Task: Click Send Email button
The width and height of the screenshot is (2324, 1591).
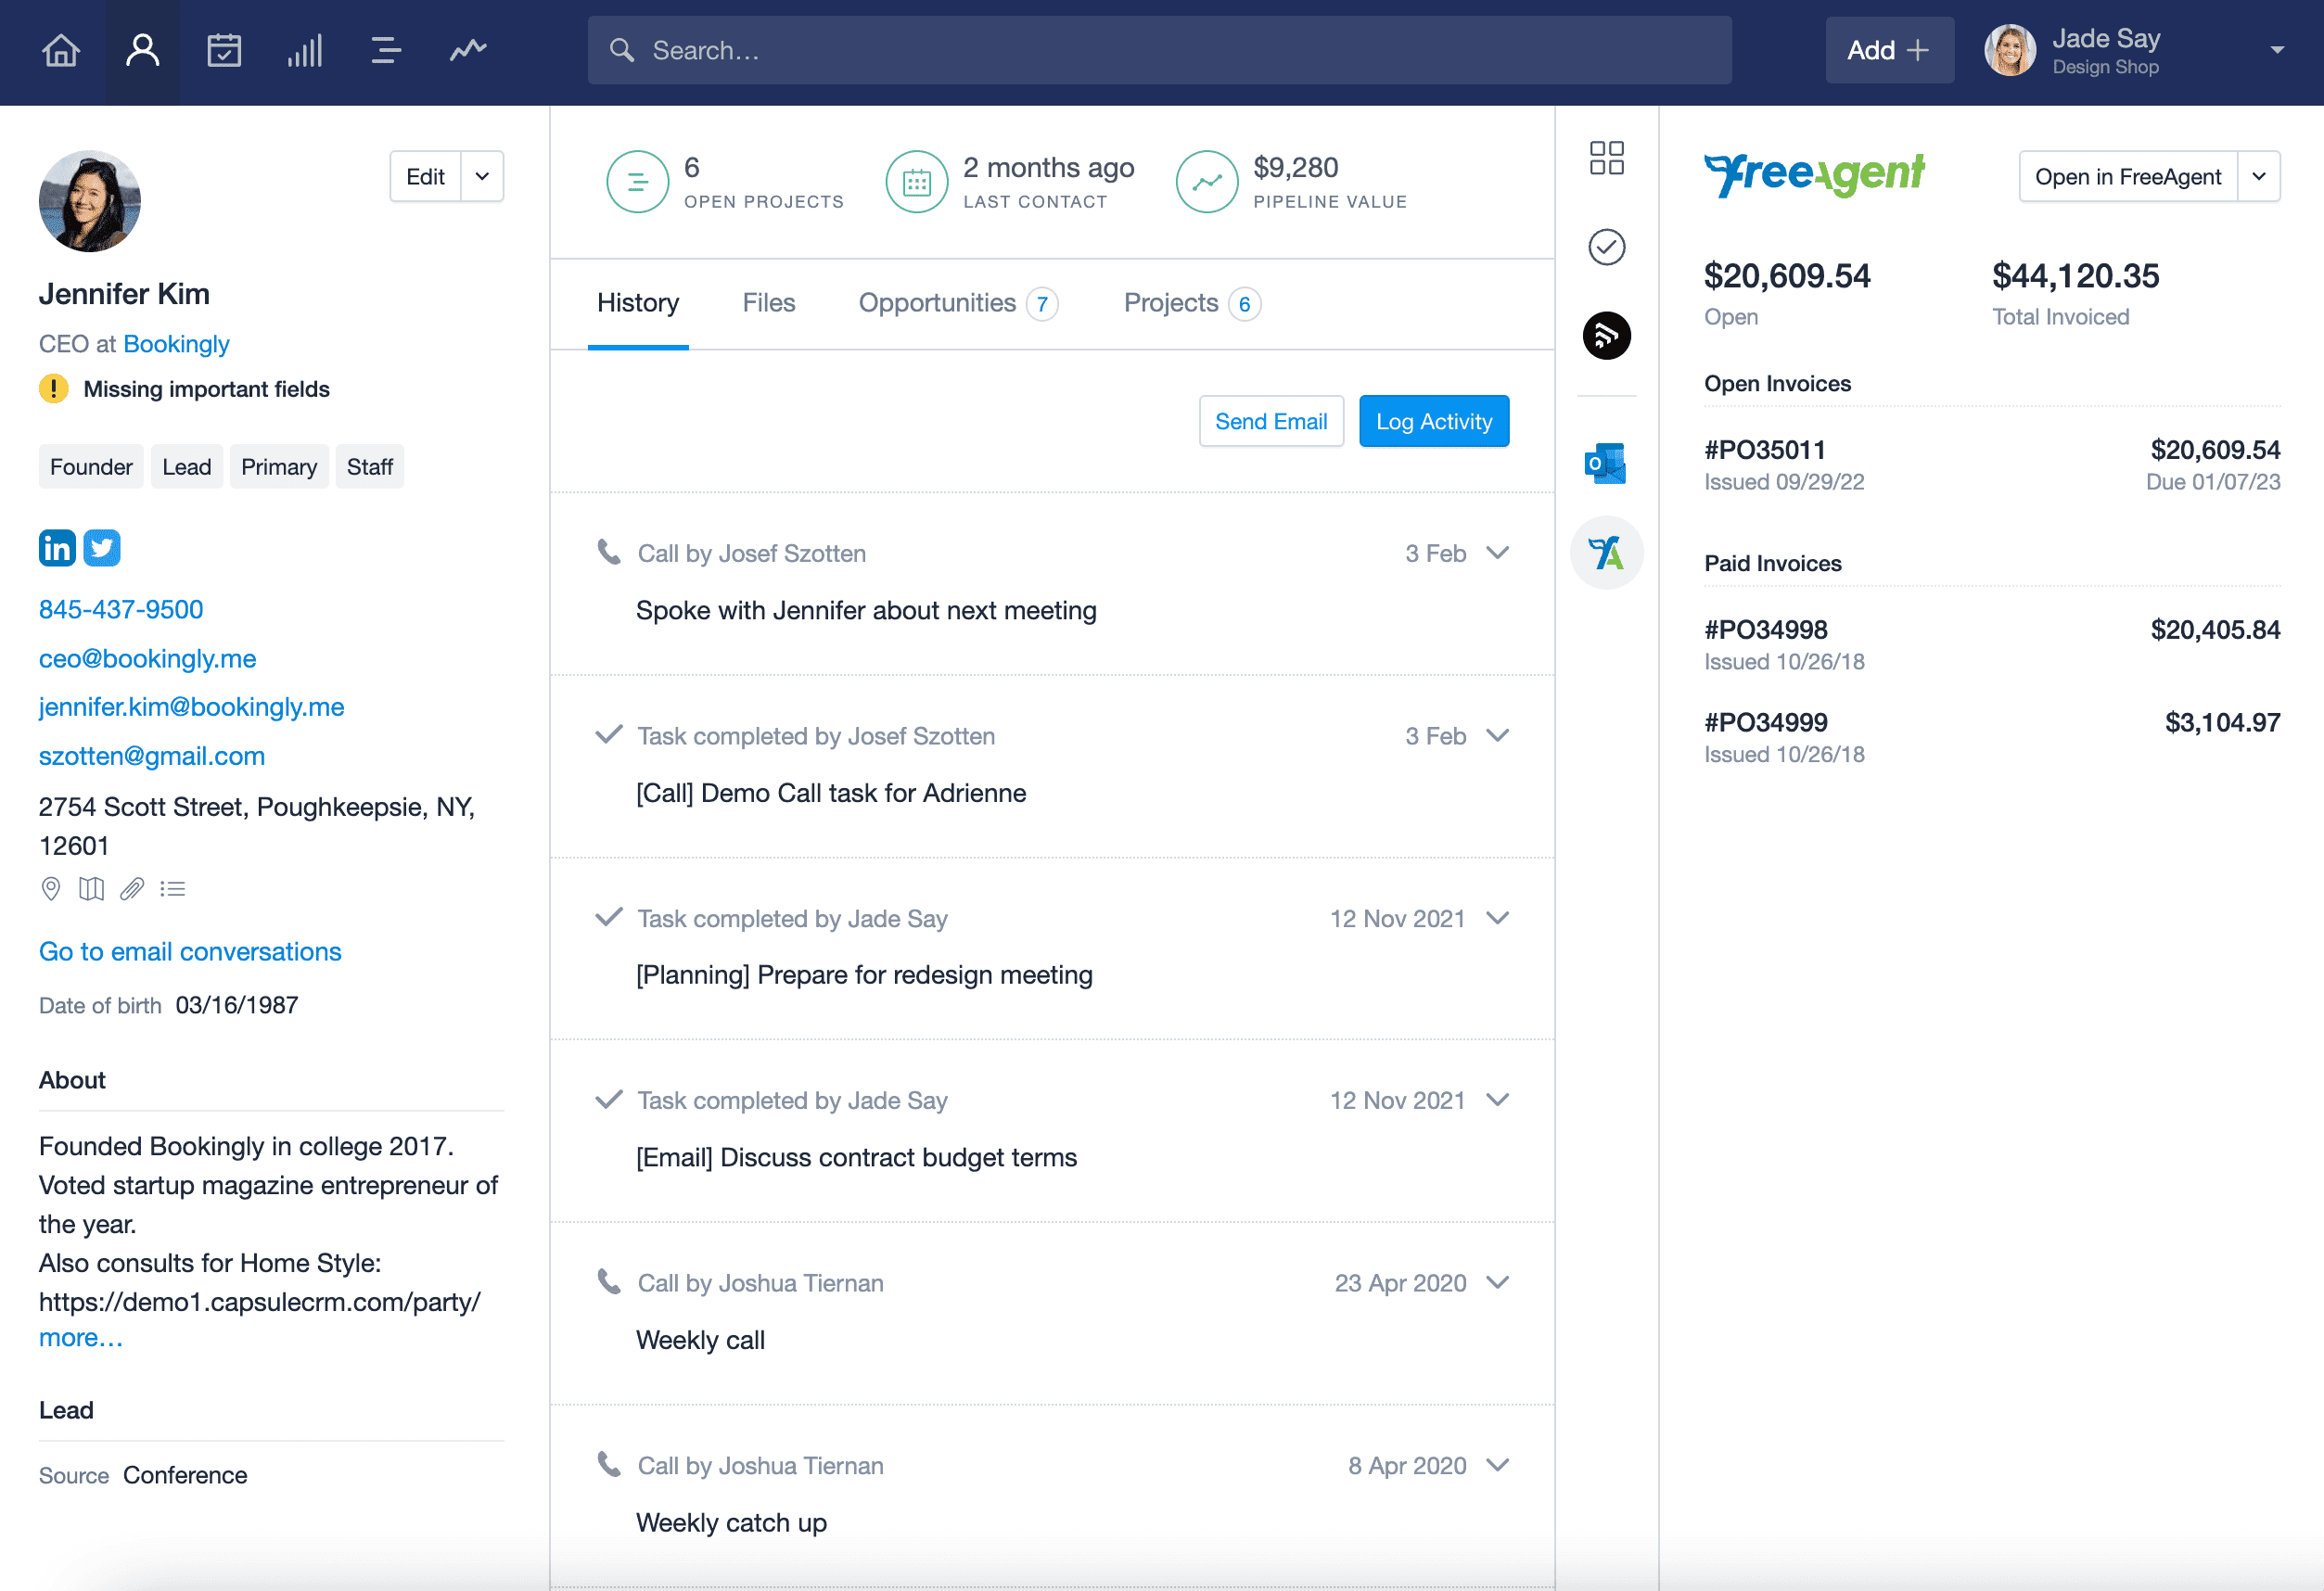Action: pyautogui.click(x=1271, y=420)
